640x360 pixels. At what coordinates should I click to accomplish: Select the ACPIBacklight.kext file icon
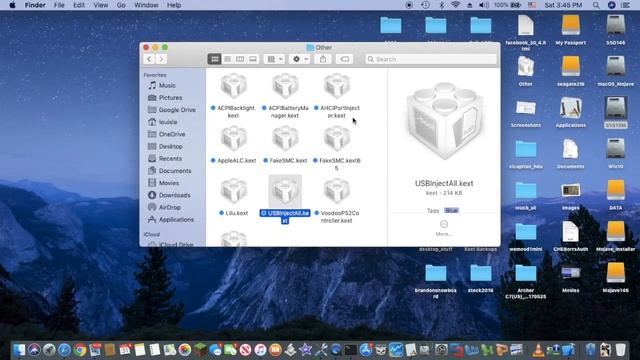(234, 86)
